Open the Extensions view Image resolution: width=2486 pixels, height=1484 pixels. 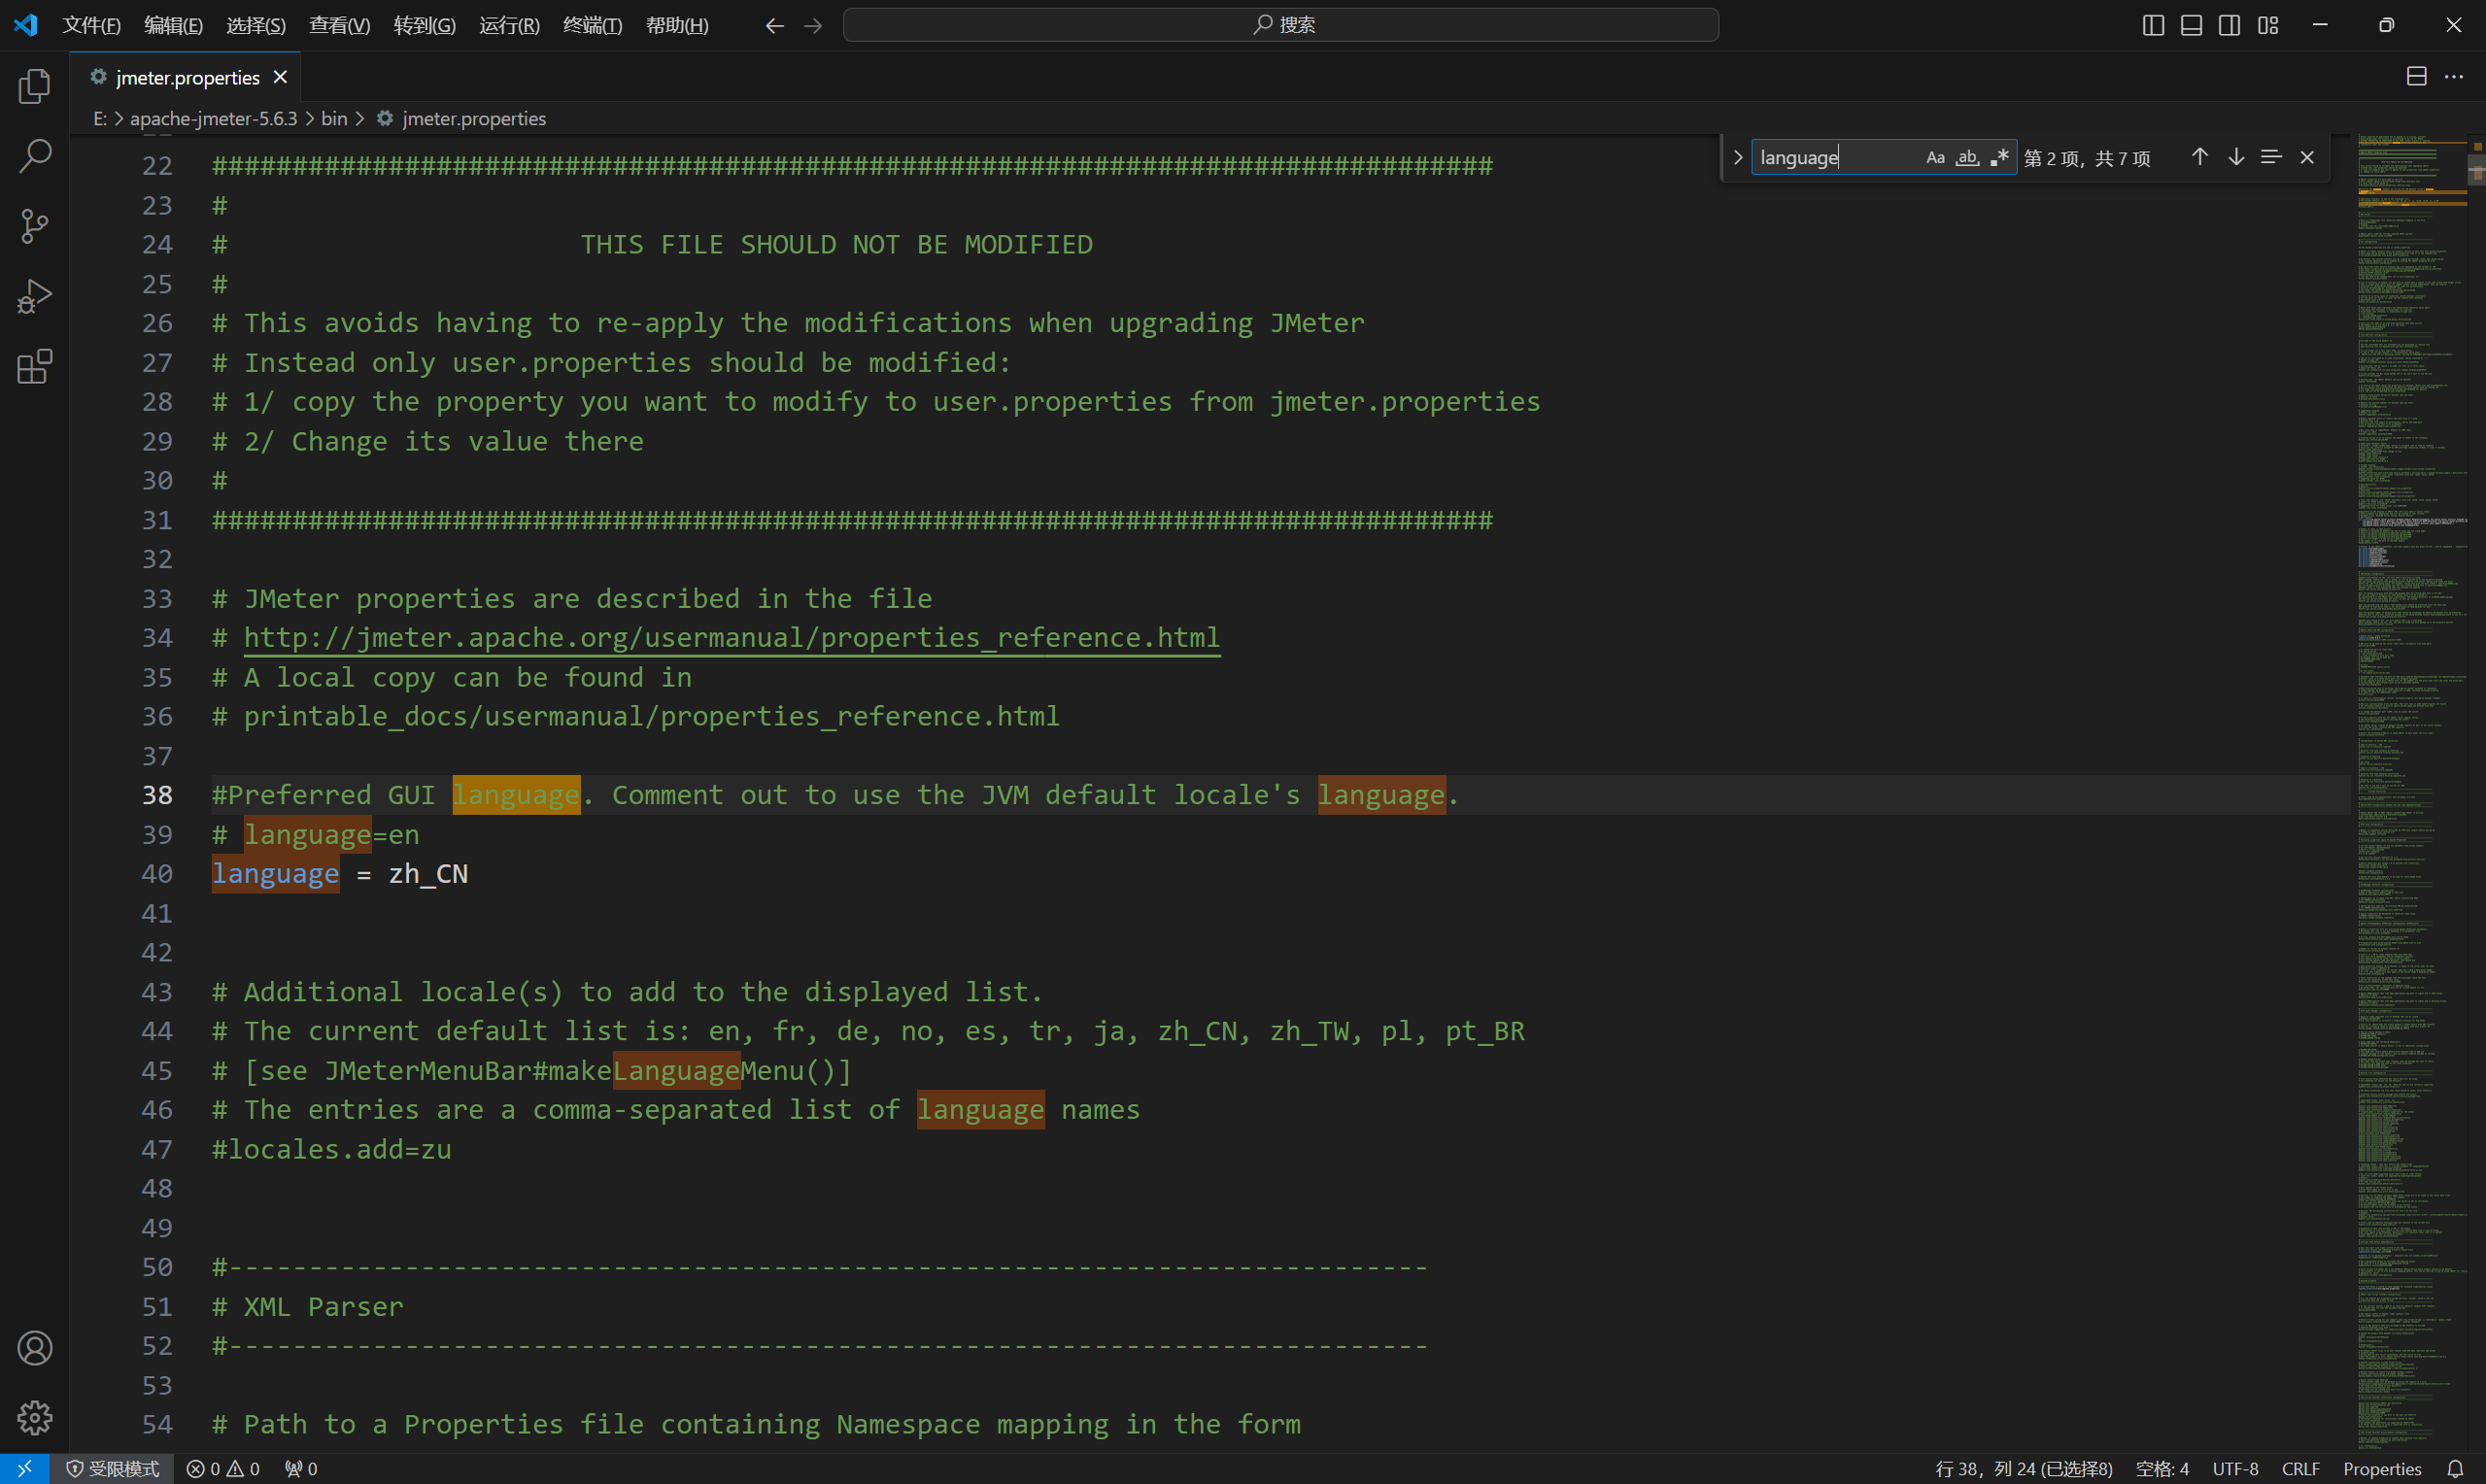(x=35, y=367)
